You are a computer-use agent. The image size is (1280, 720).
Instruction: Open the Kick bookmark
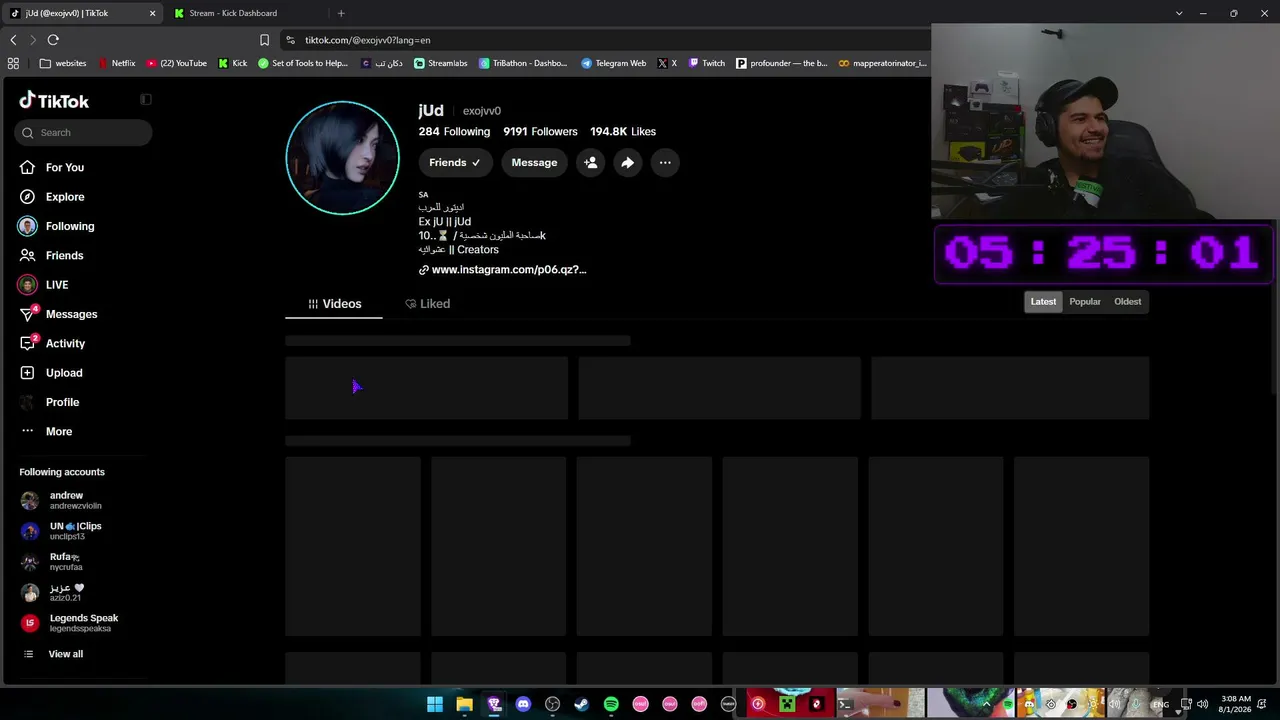[232, 63]
